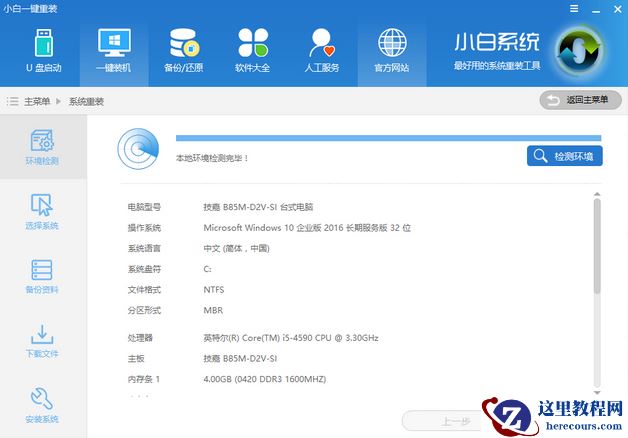The image size is (628, 438).
Task: Open 人工服务 support
Action: coord(322,51)
